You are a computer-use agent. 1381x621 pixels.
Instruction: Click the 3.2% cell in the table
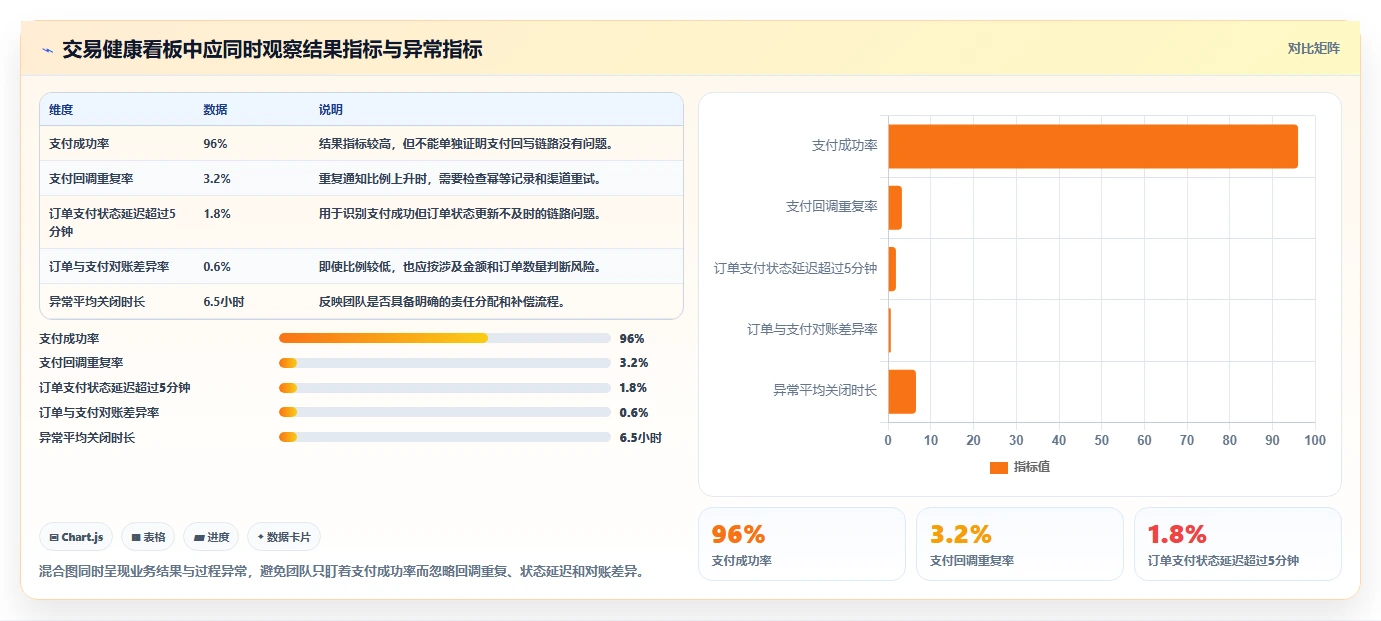click(217, 178)
